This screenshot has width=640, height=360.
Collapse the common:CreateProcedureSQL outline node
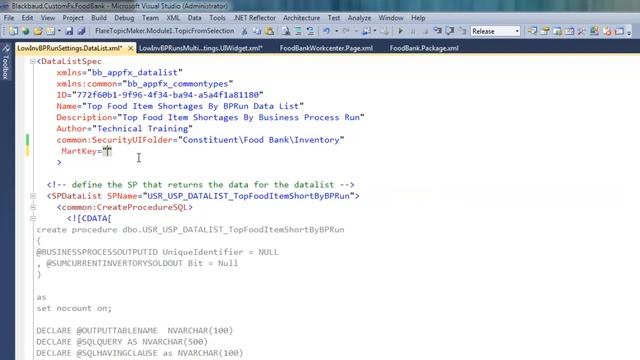[33, 207]
